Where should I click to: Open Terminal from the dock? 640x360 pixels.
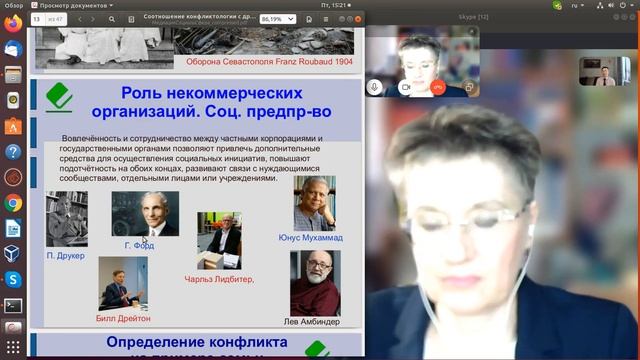13,305
